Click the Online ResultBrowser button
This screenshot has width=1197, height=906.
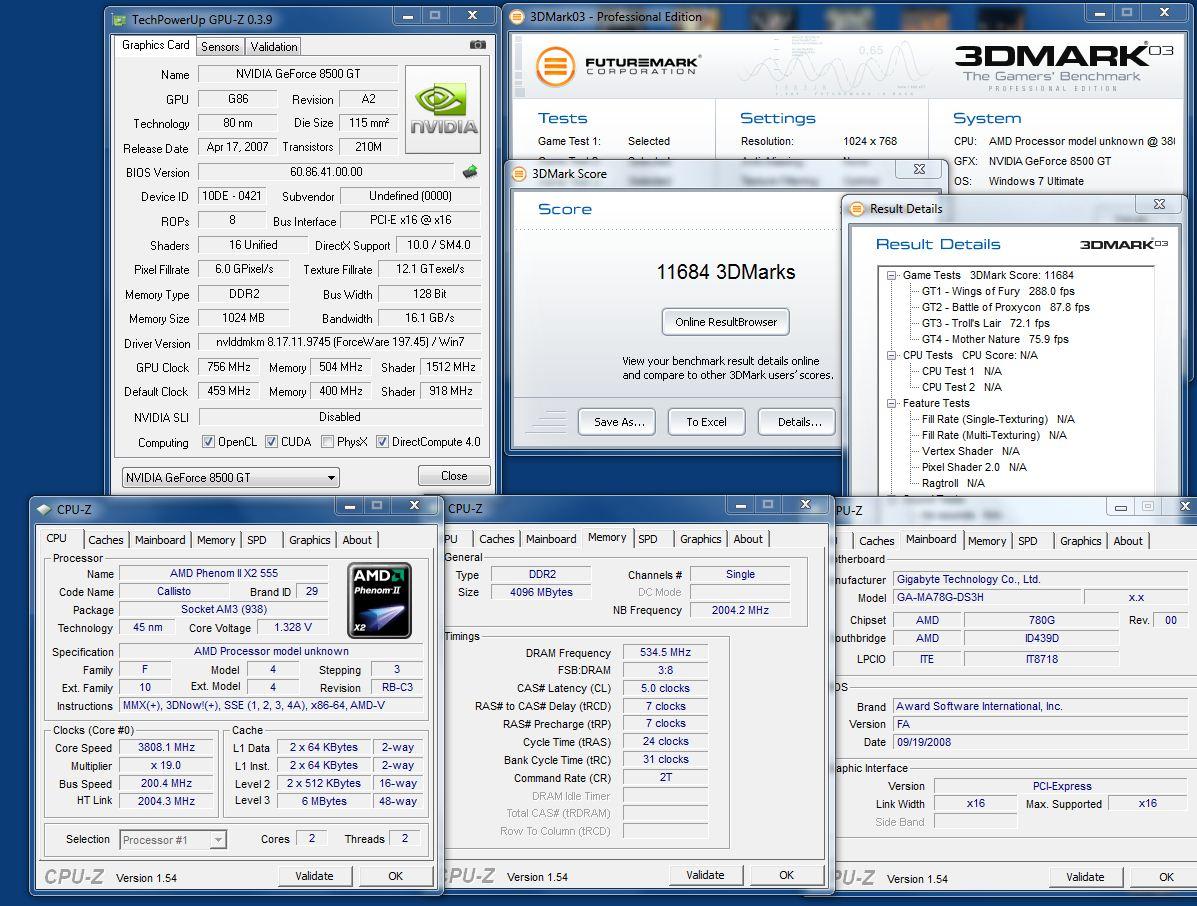point(725,322)
